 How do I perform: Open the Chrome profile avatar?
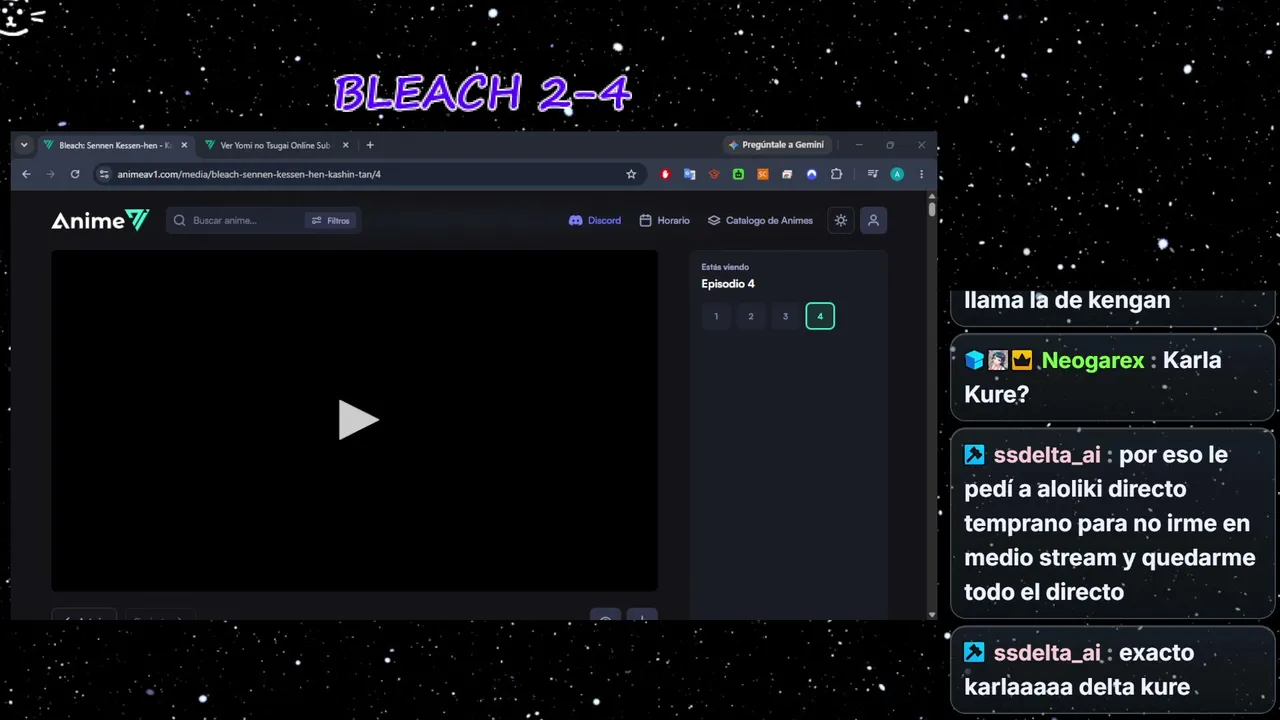coord(897,174)
